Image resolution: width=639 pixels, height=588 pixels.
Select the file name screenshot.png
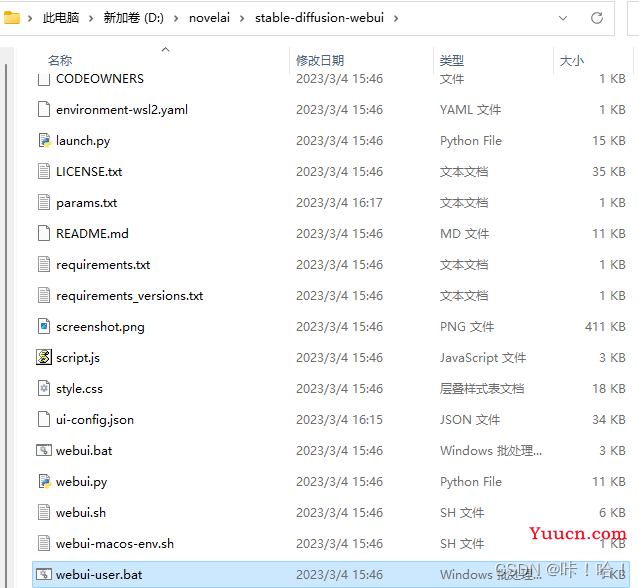[x=100, y=326]
